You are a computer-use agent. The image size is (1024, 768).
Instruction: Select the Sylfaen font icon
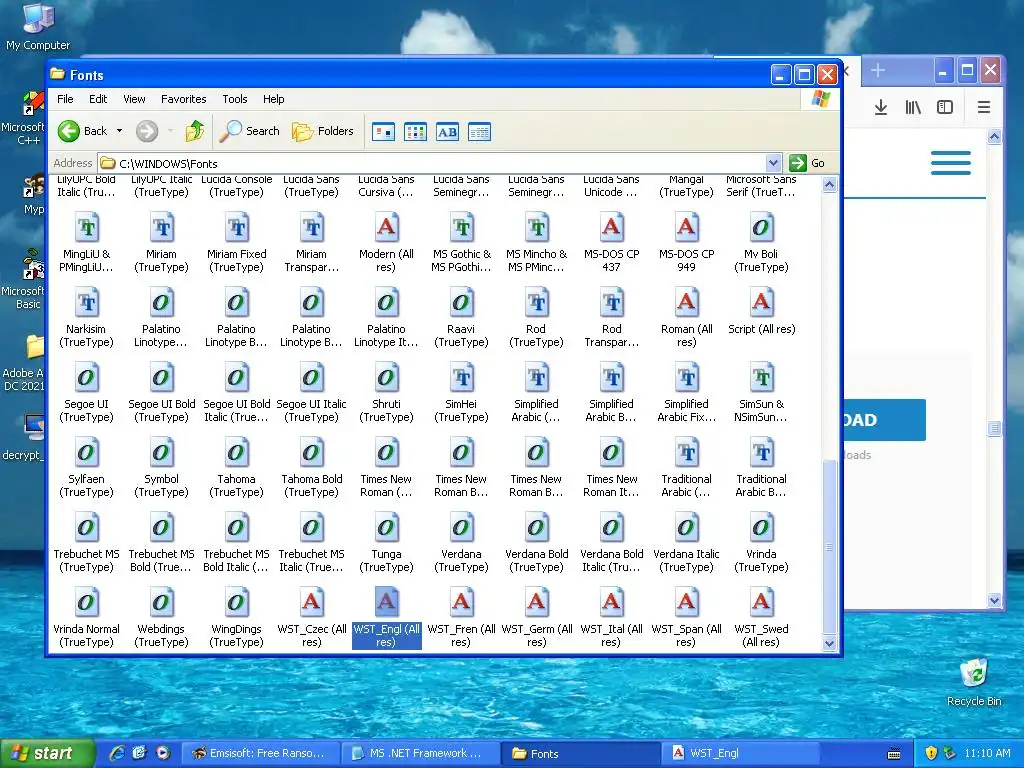pos(86,451)
